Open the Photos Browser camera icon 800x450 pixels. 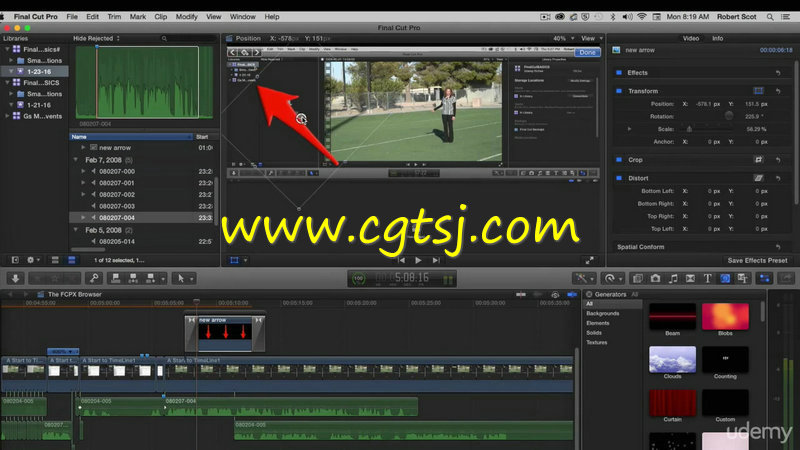(x=656, y=278)
